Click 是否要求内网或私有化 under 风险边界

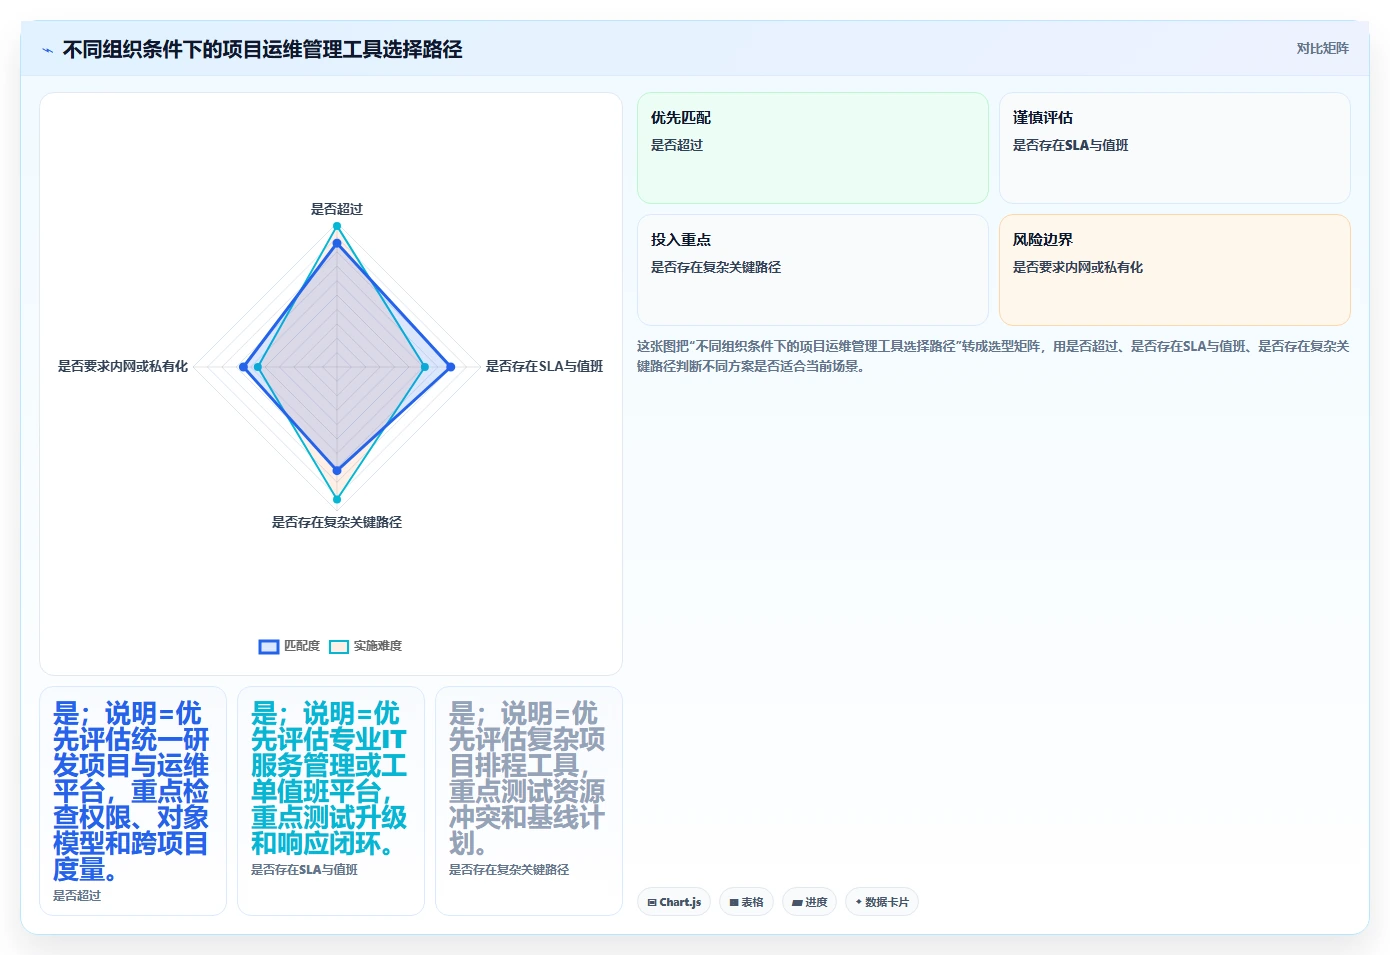point(1077,267)
